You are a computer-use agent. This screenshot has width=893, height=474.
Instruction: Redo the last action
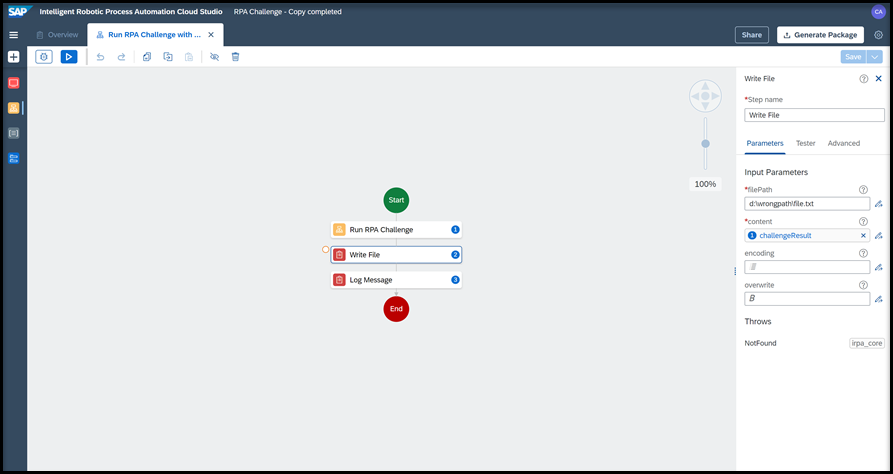click(x=121, y=57)
